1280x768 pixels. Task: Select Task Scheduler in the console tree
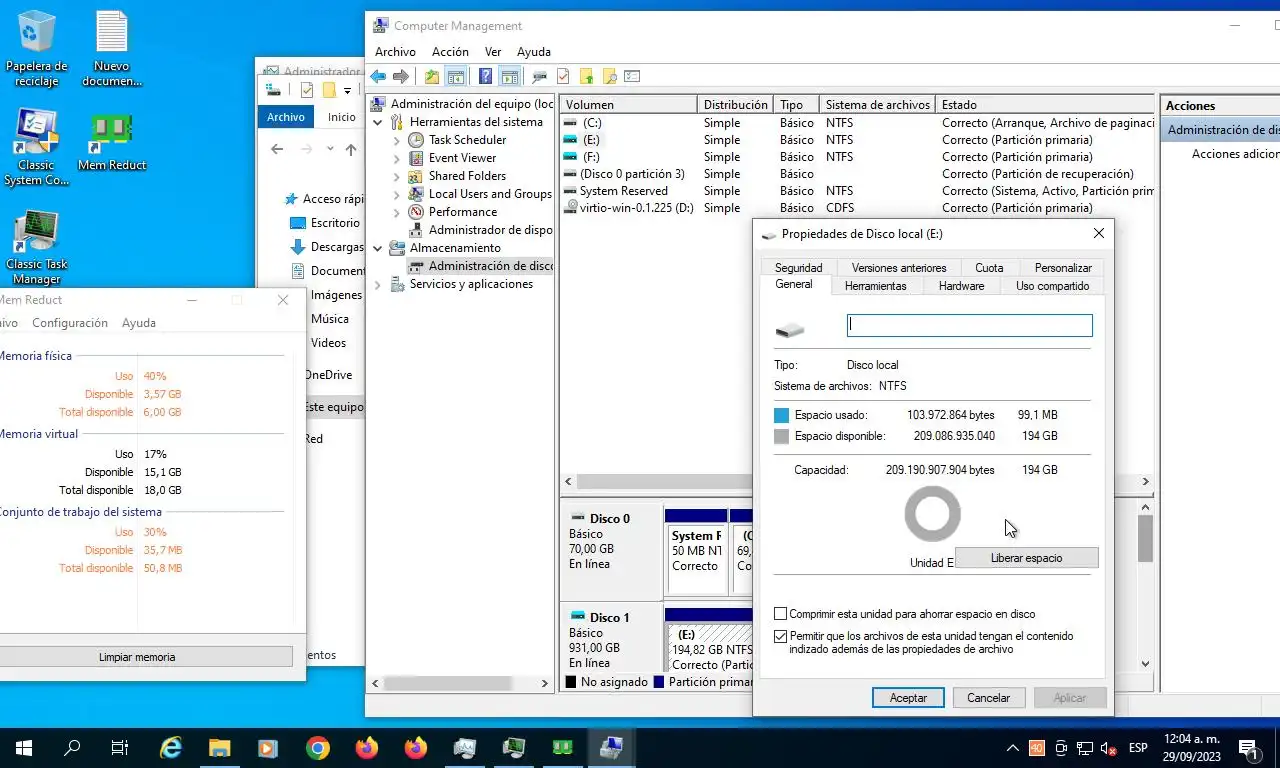(467, 140)
